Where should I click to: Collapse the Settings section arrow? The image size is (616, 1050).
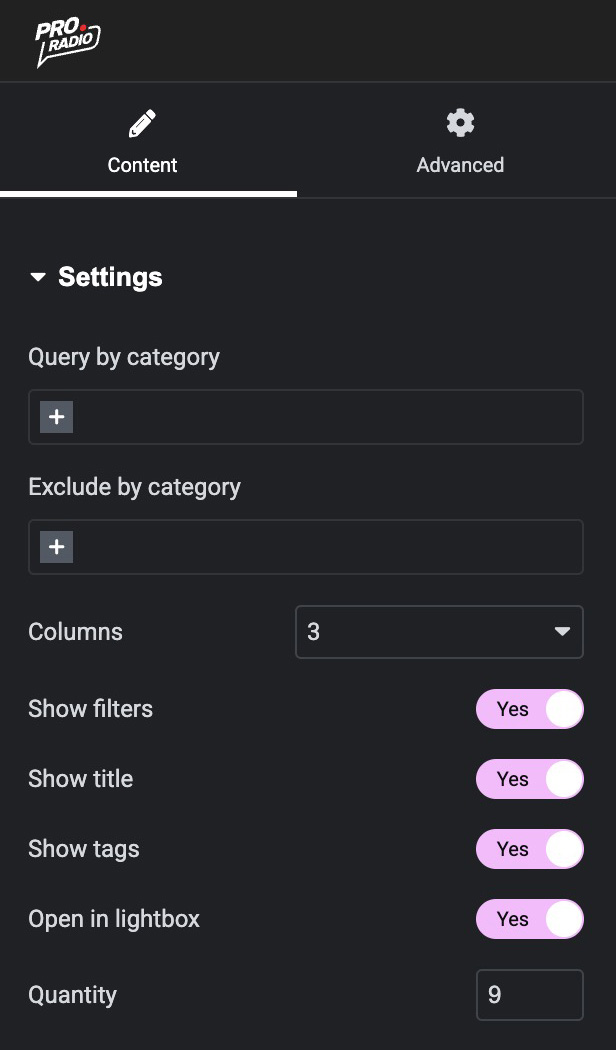point(38,277)
